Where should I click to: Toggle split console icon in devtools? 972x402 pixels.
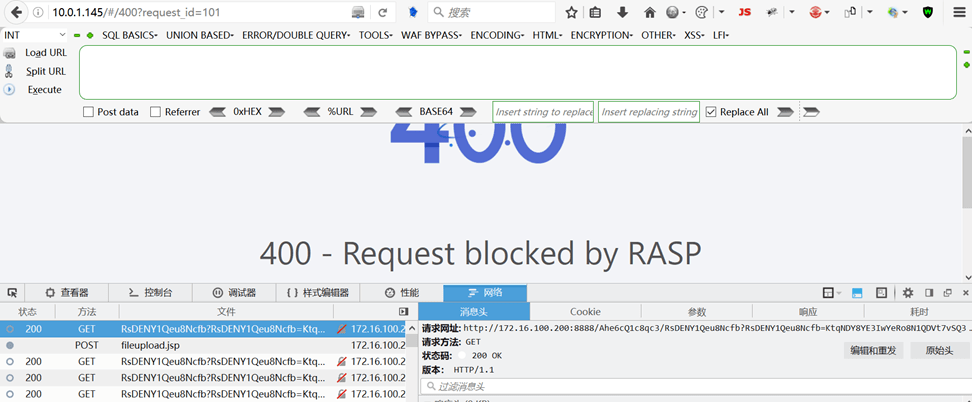[x=857, y=293]
